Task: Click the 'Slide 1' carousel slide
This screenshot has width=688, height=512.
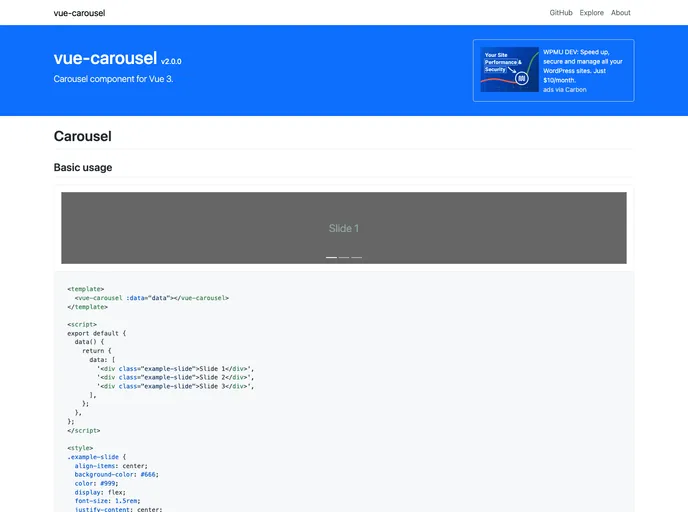Action: [x=344, y=228]
